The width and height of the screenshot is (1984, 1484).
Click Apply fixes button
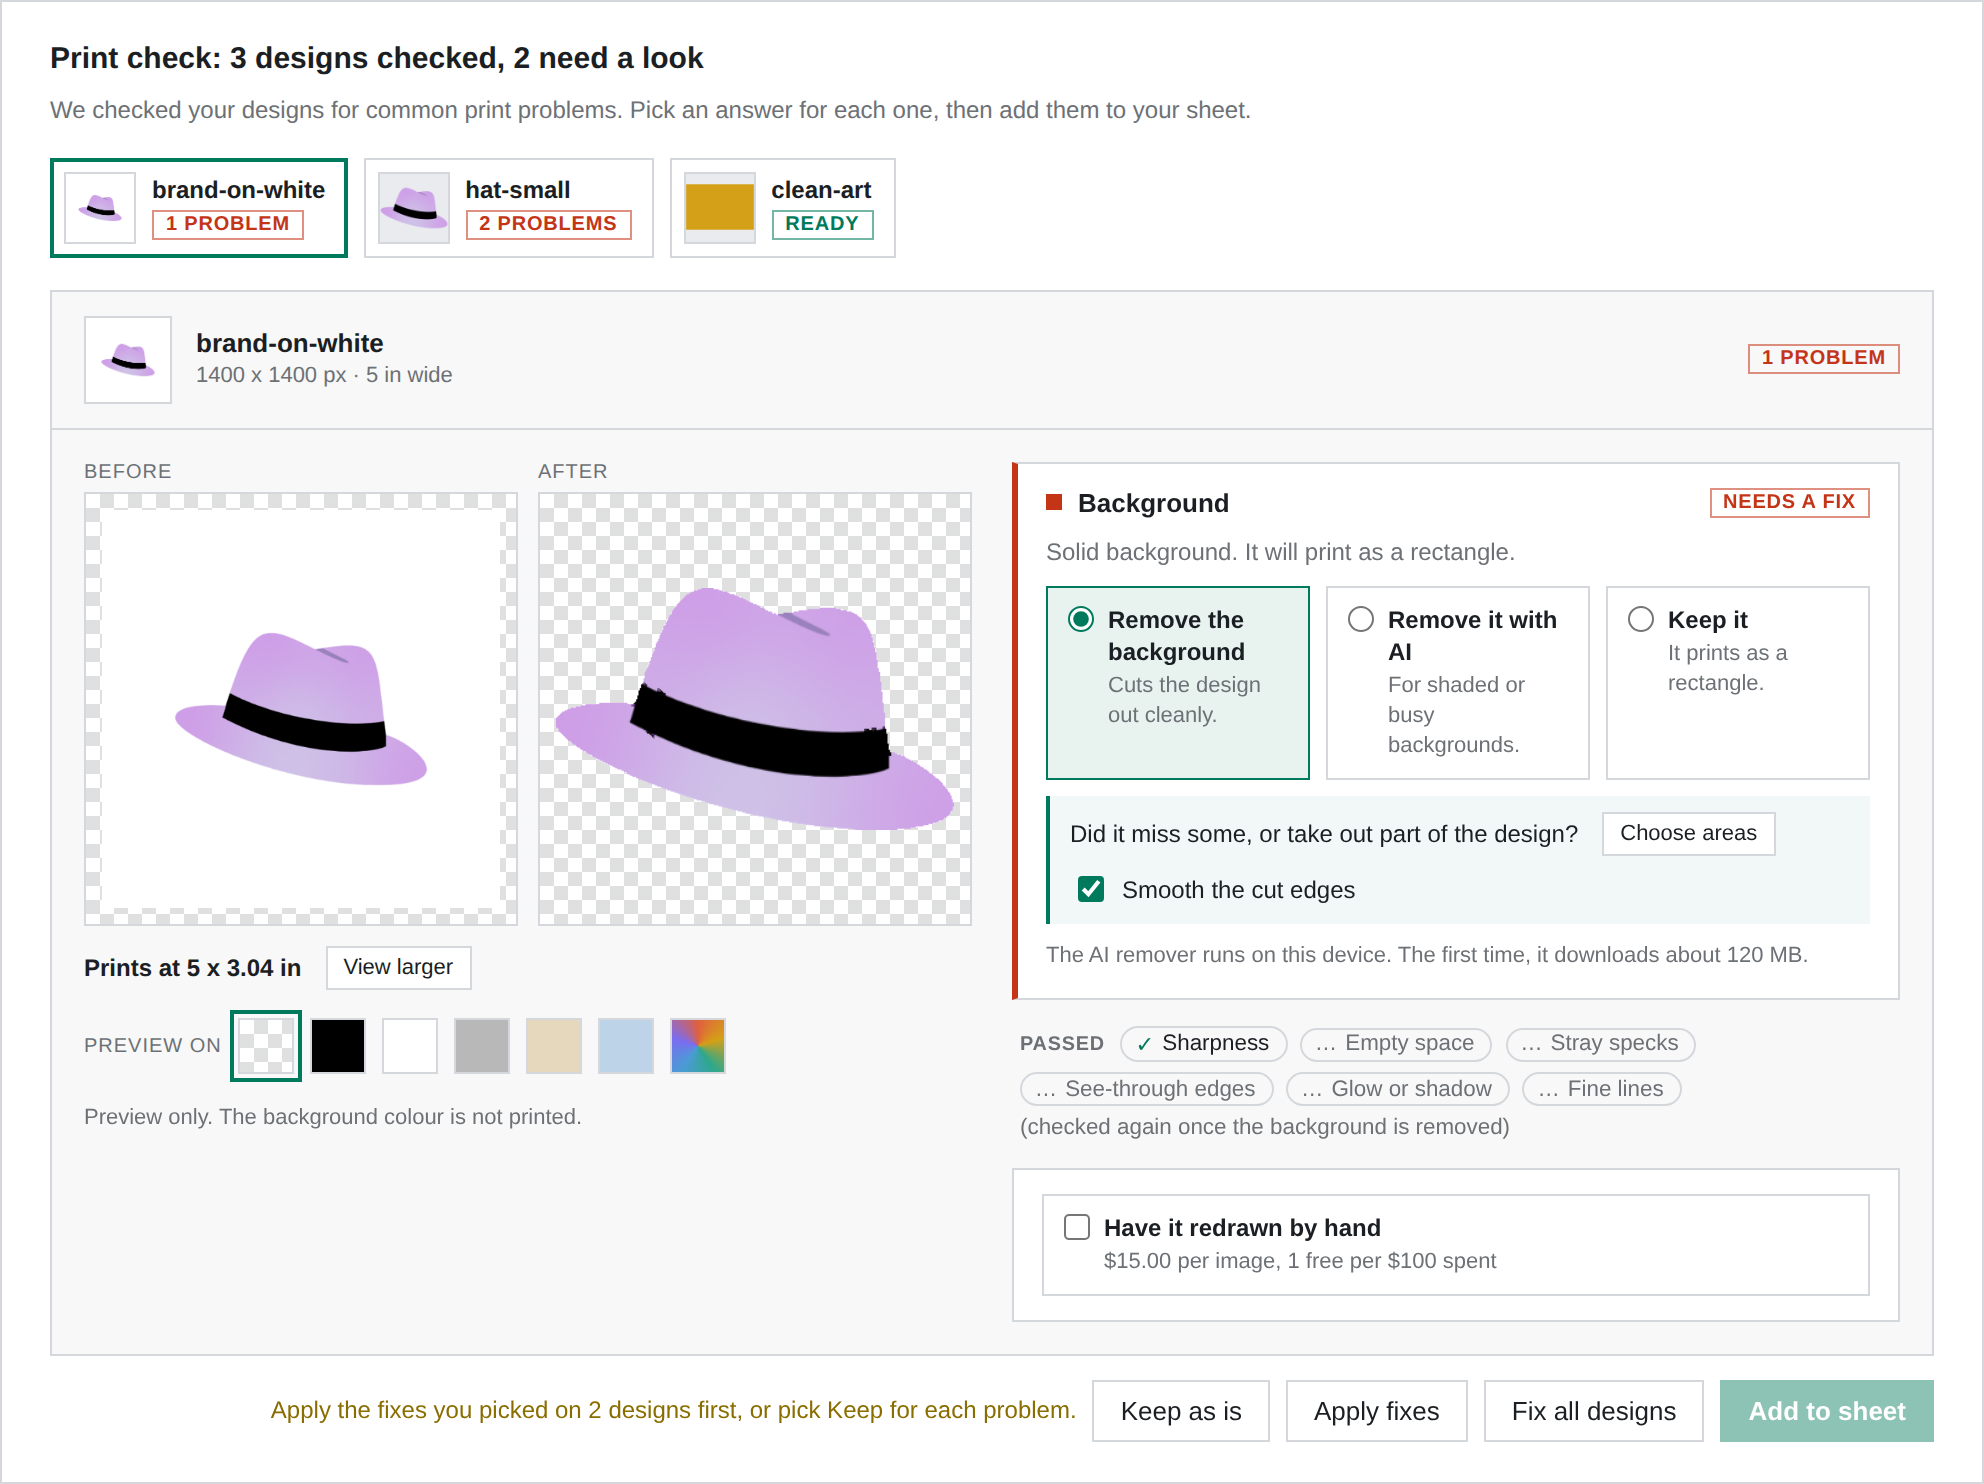[x=1377, y=1411]
